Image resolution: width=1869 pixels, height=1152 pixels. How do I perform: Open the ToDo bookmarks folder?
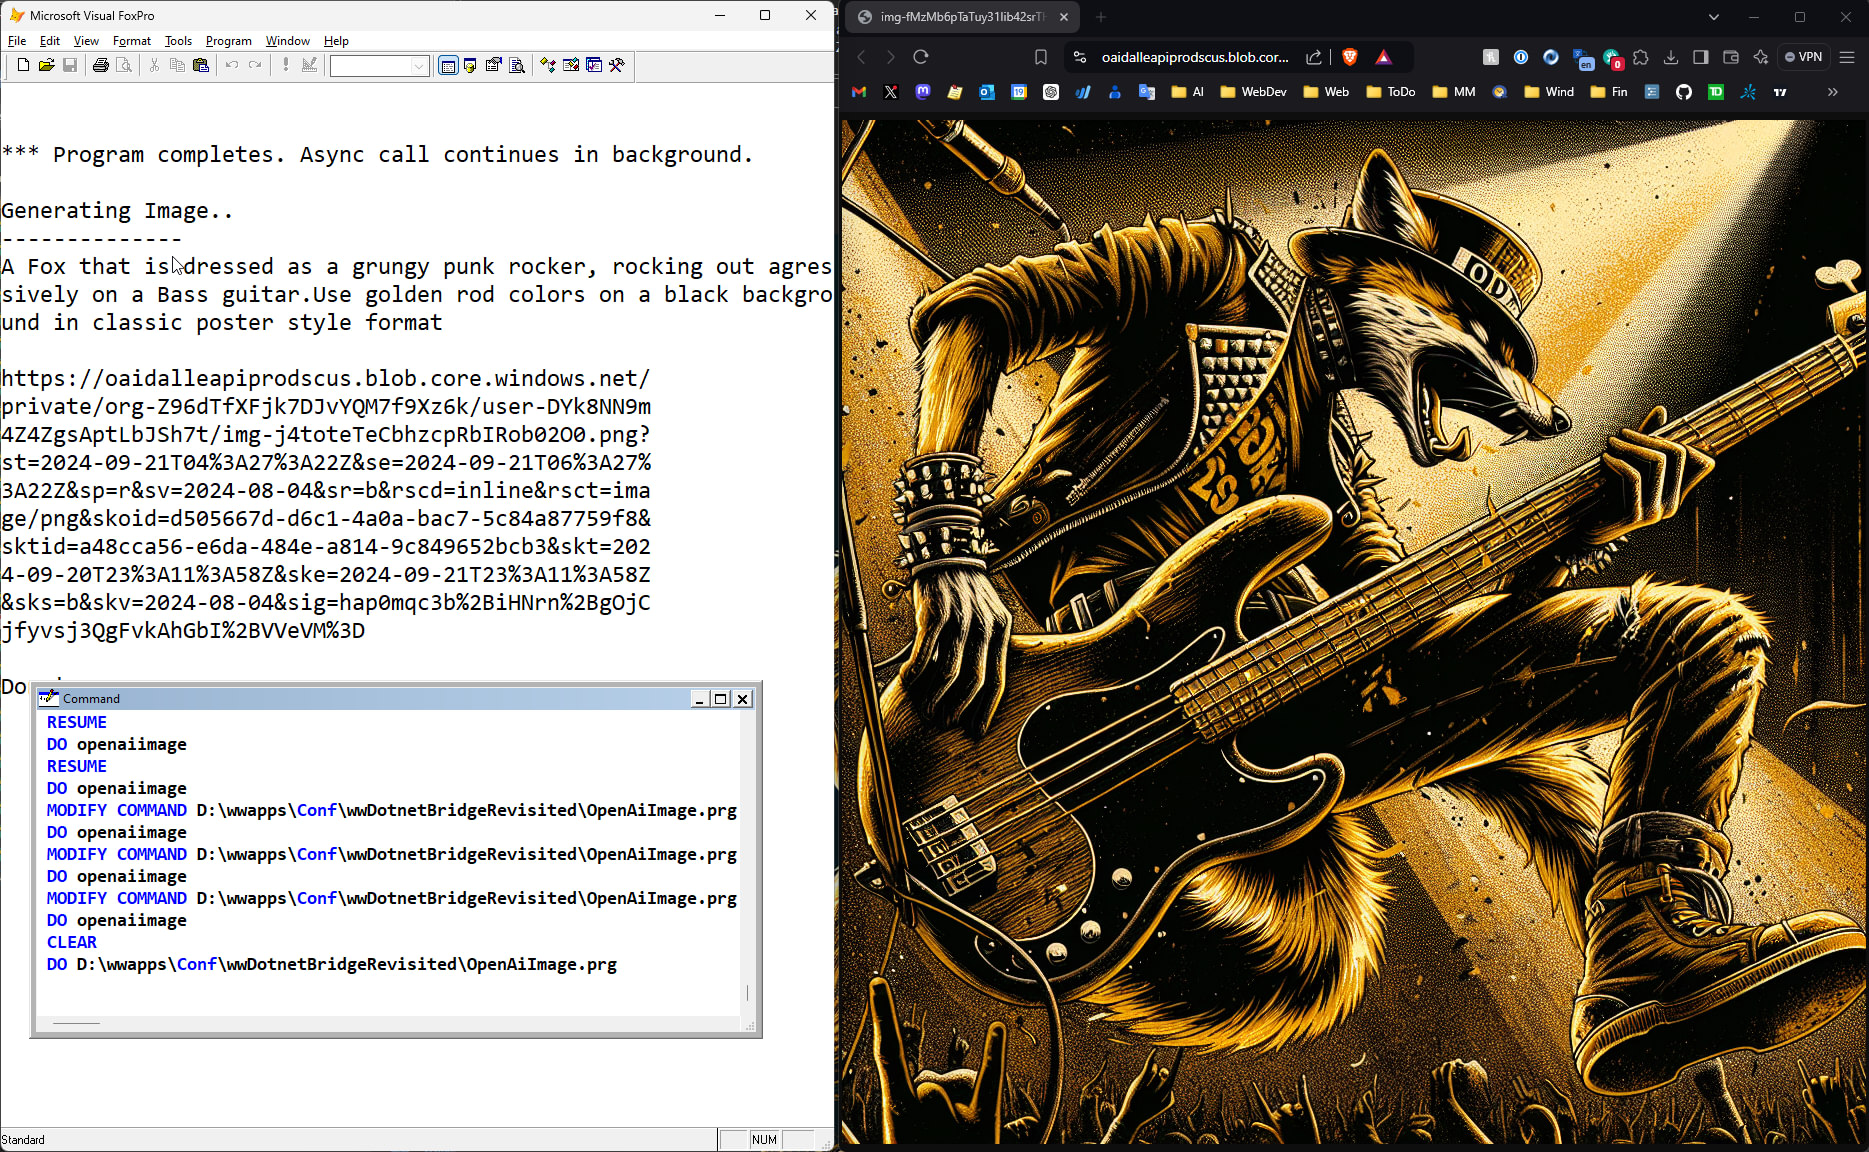[x=1390, y=92]
